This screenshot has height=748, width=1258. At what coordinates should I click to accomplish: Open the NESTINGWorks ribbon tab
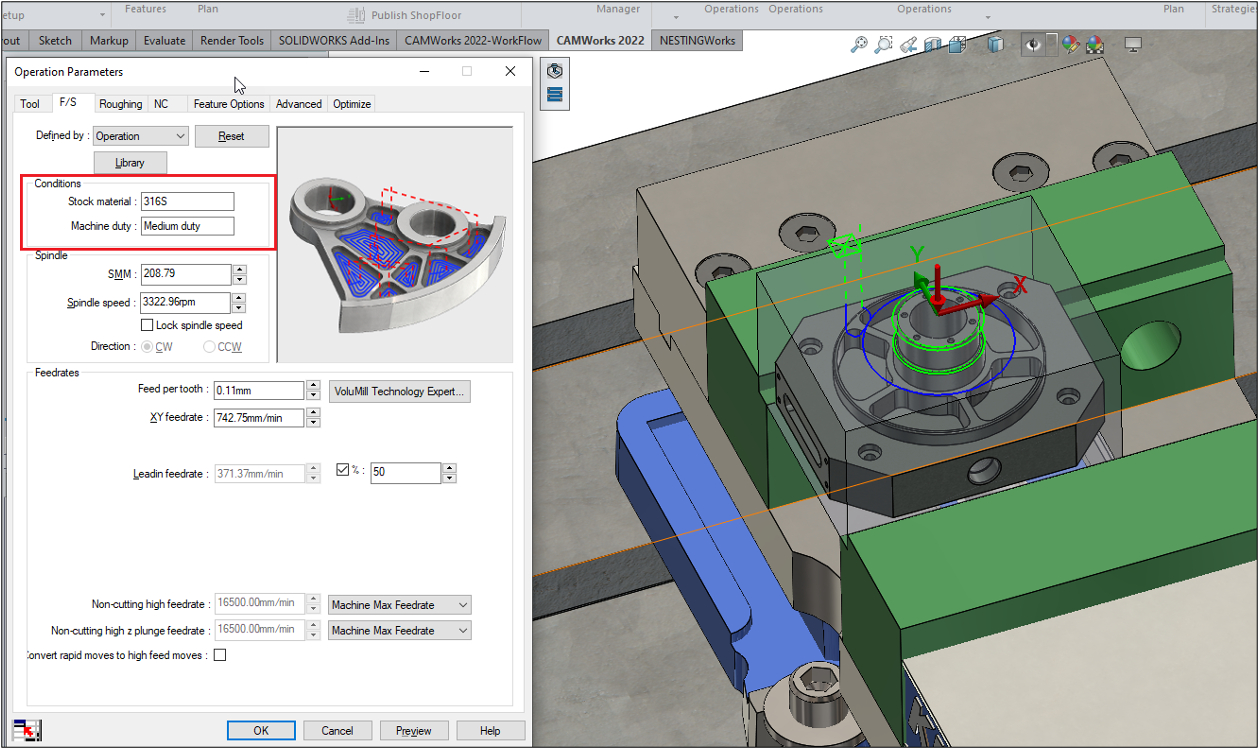coord(697,41)
